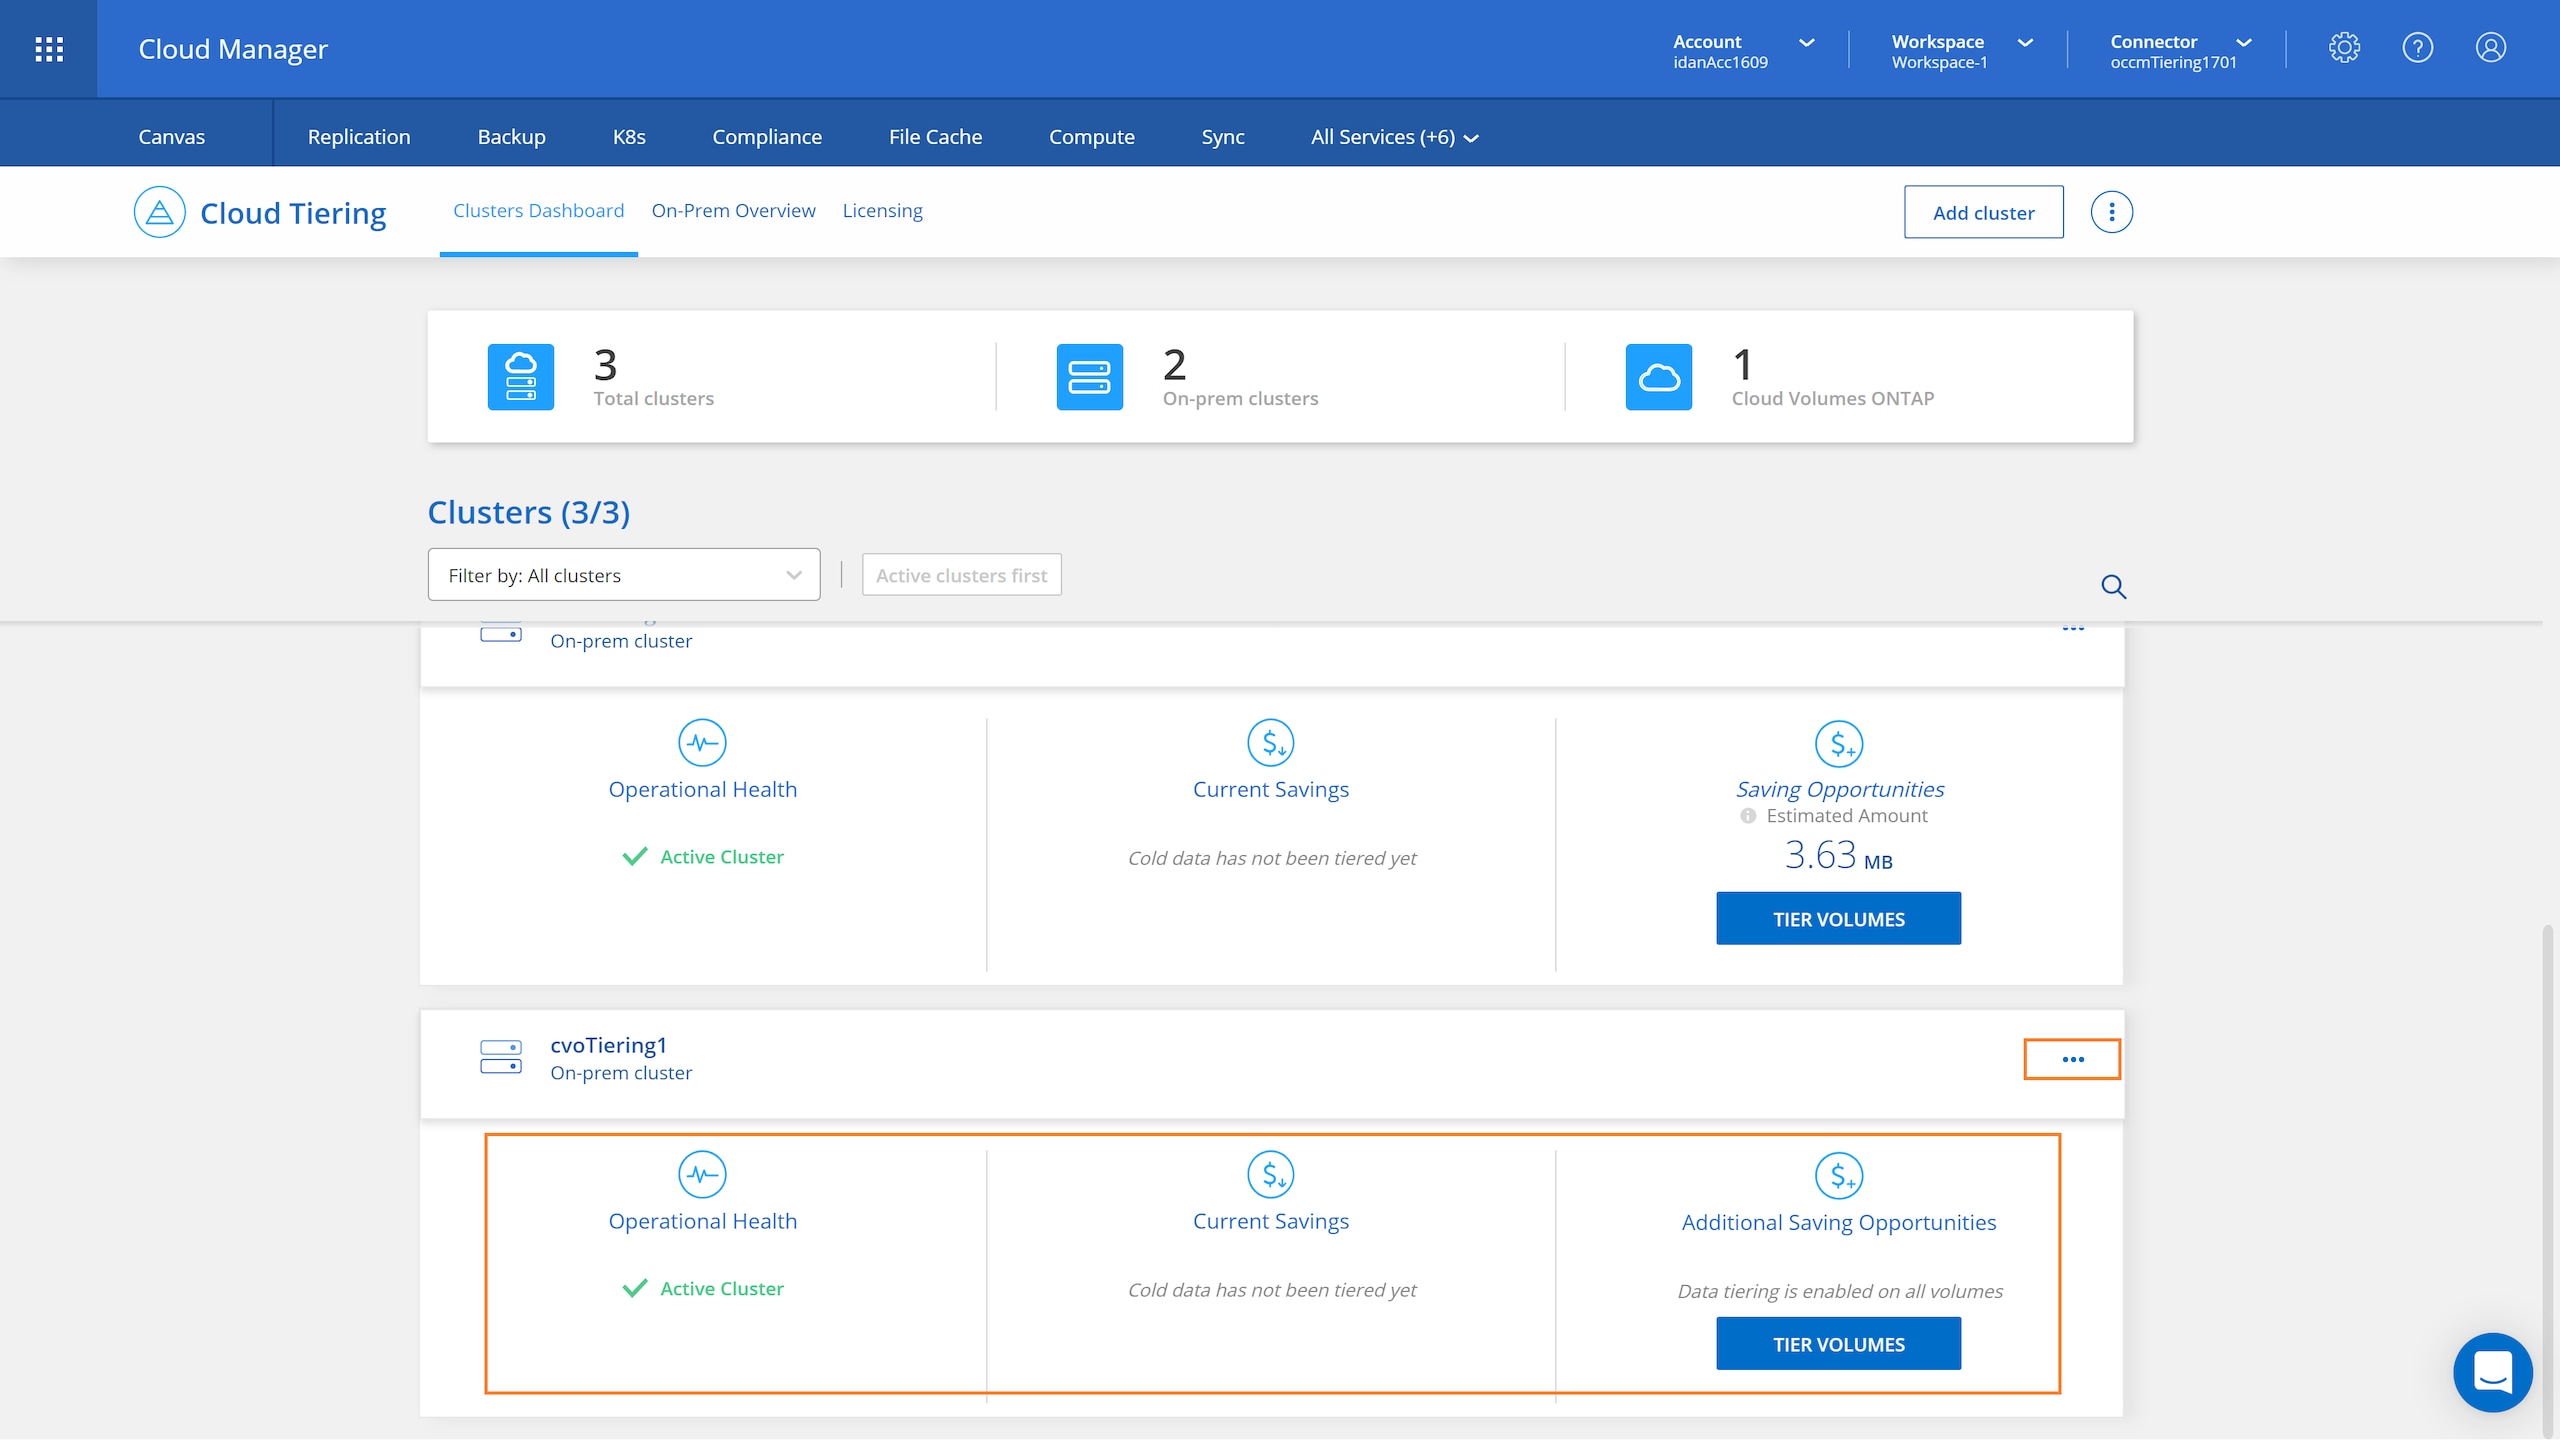Go to the Backup menu item
The image size is (2560, 1440).
coord(511,137)
